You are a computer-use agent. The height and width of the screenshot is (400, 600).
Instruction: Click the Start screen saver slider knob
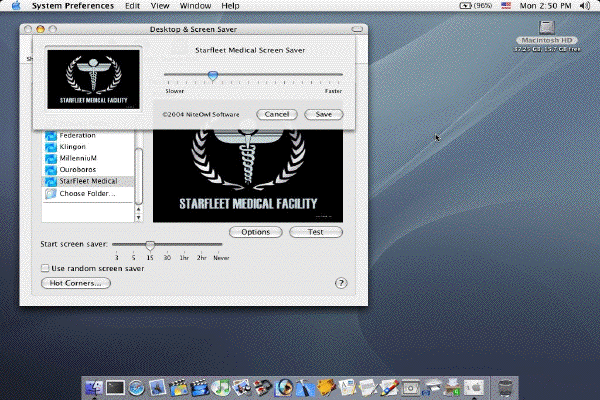point(150,245)
